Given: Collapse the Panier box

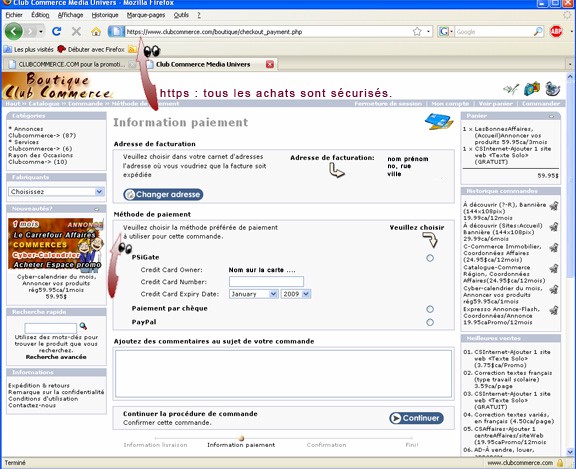Looking at the screenshot, I should tap(551, 116).
